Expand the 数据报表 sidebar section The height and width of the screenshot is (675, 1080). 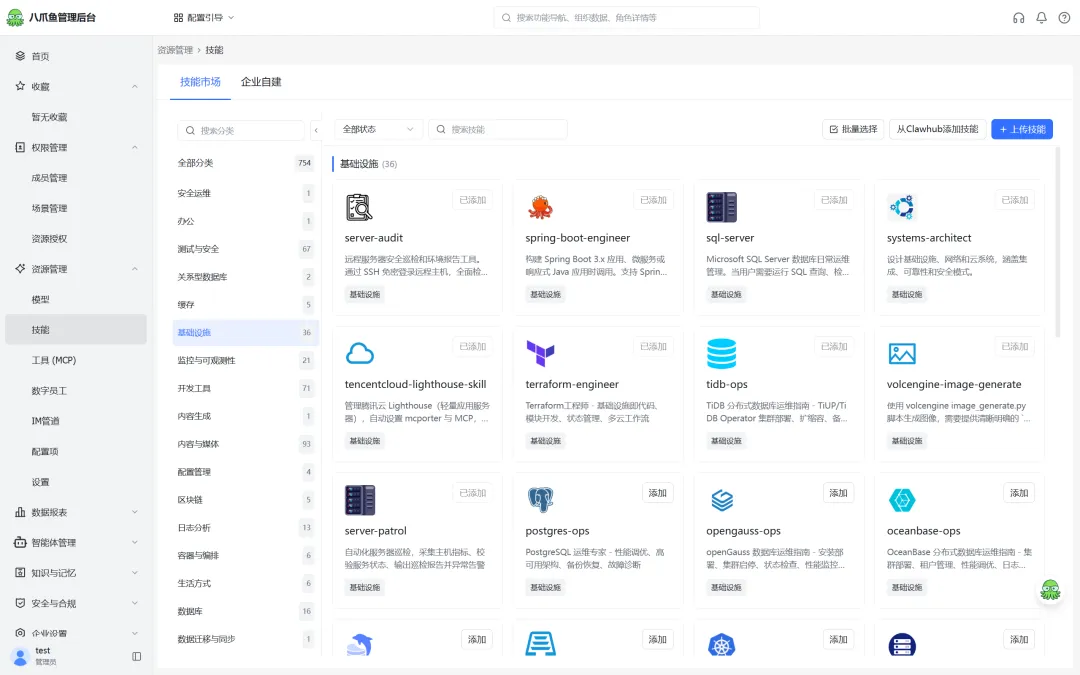click(x=134, y=512)
